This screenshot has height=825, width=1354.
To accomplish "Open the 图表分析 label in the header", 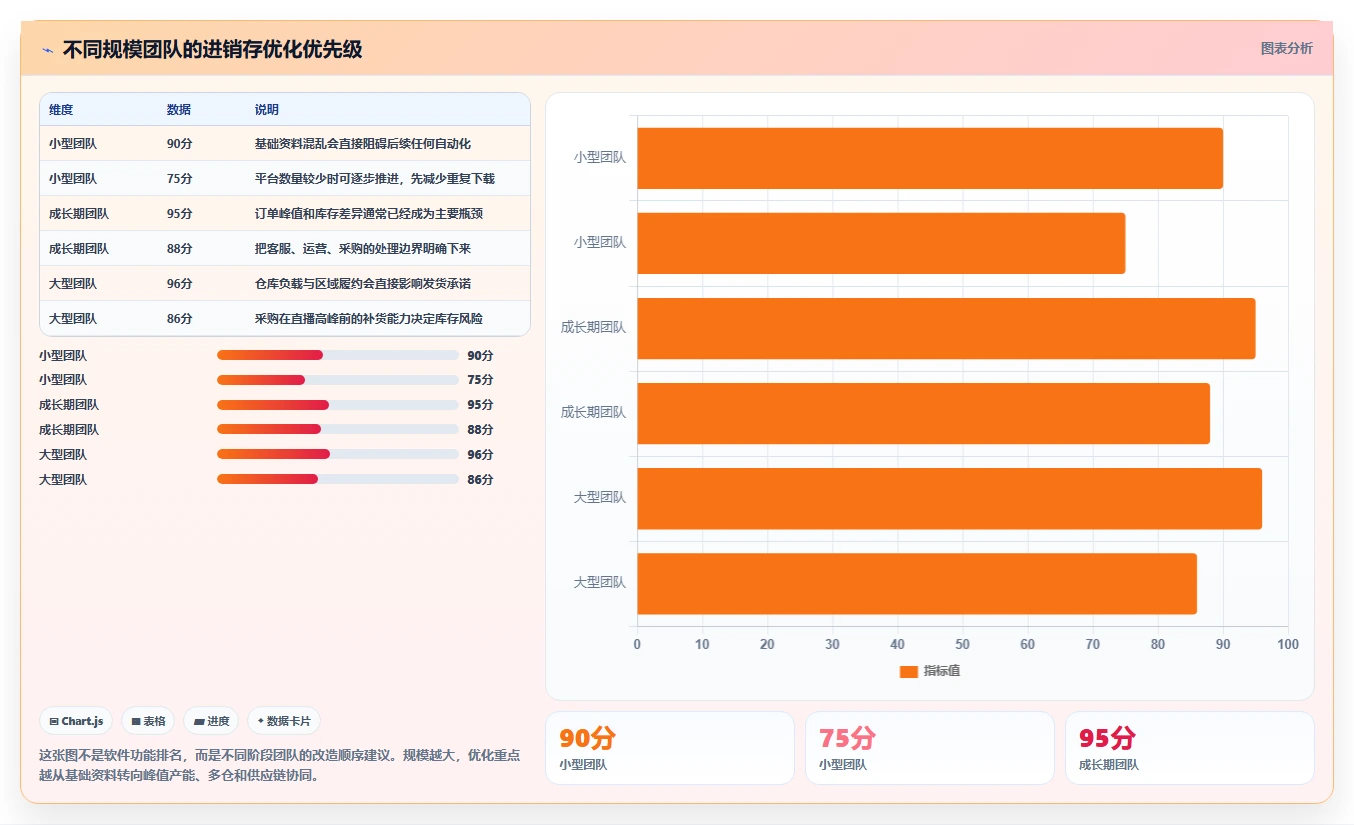I will [x=1287, y=48].
